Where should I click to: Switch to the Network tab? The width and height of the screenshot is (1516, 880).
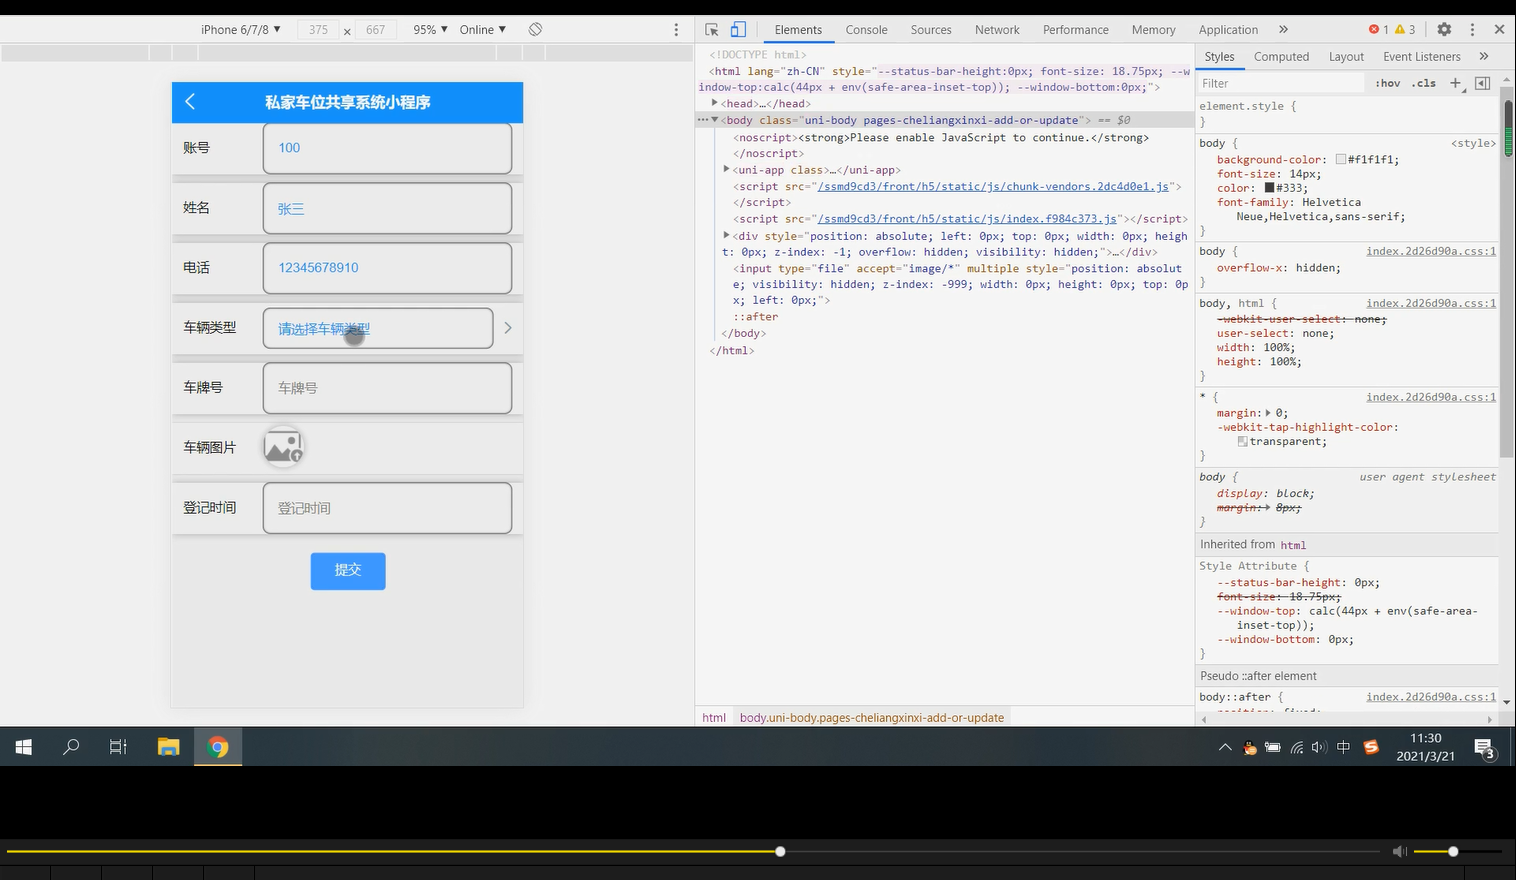click(x=997, y=30)
